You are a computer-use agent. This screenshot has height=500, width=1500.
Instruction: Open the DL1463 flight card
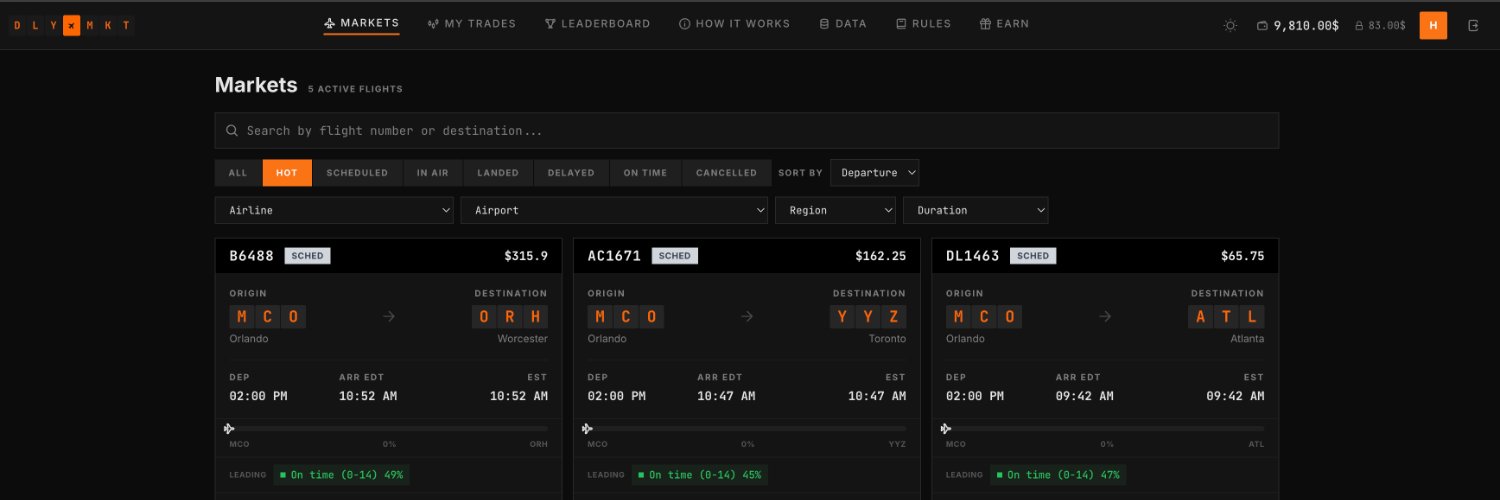(1105, 369)
